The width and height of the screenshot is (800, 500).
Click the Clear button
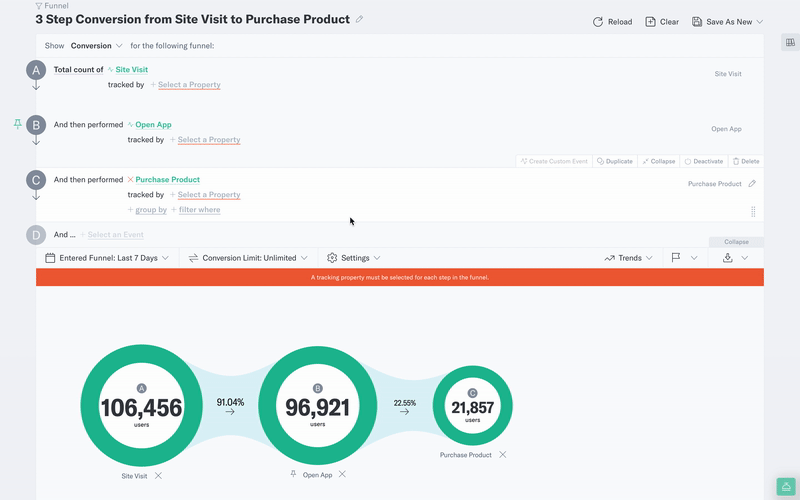click(x=662, y=22)
